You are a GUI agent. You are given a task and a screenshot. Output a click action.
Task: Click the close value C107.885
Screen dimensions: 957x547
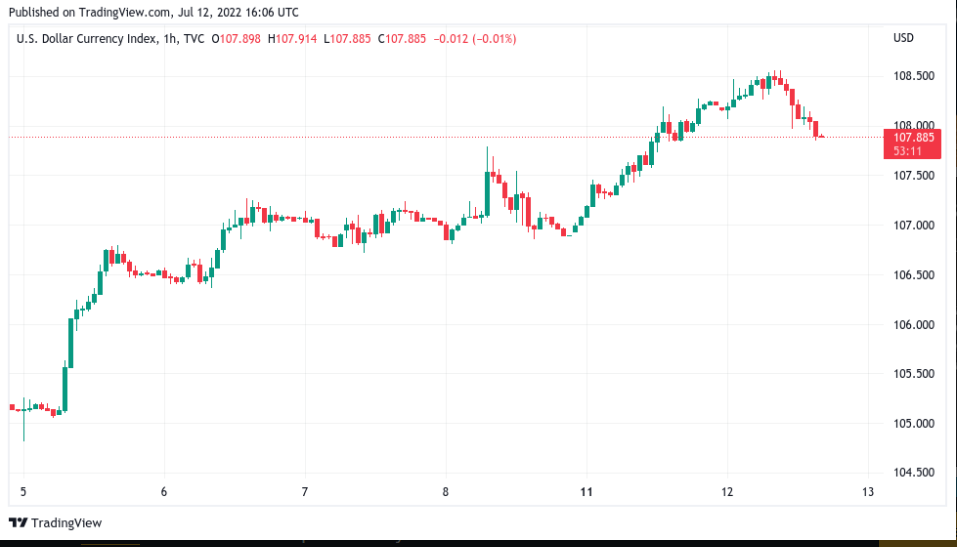pos(402,39)
